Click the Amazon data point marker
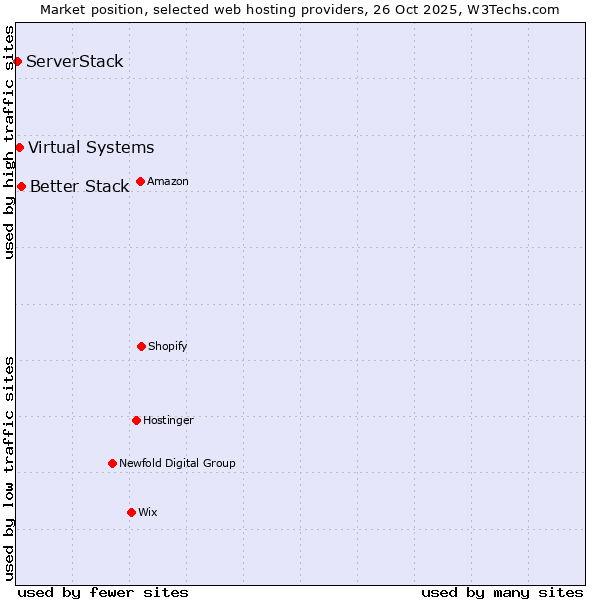Viewport: 600px width, 600px height. (x=140, y=182)
